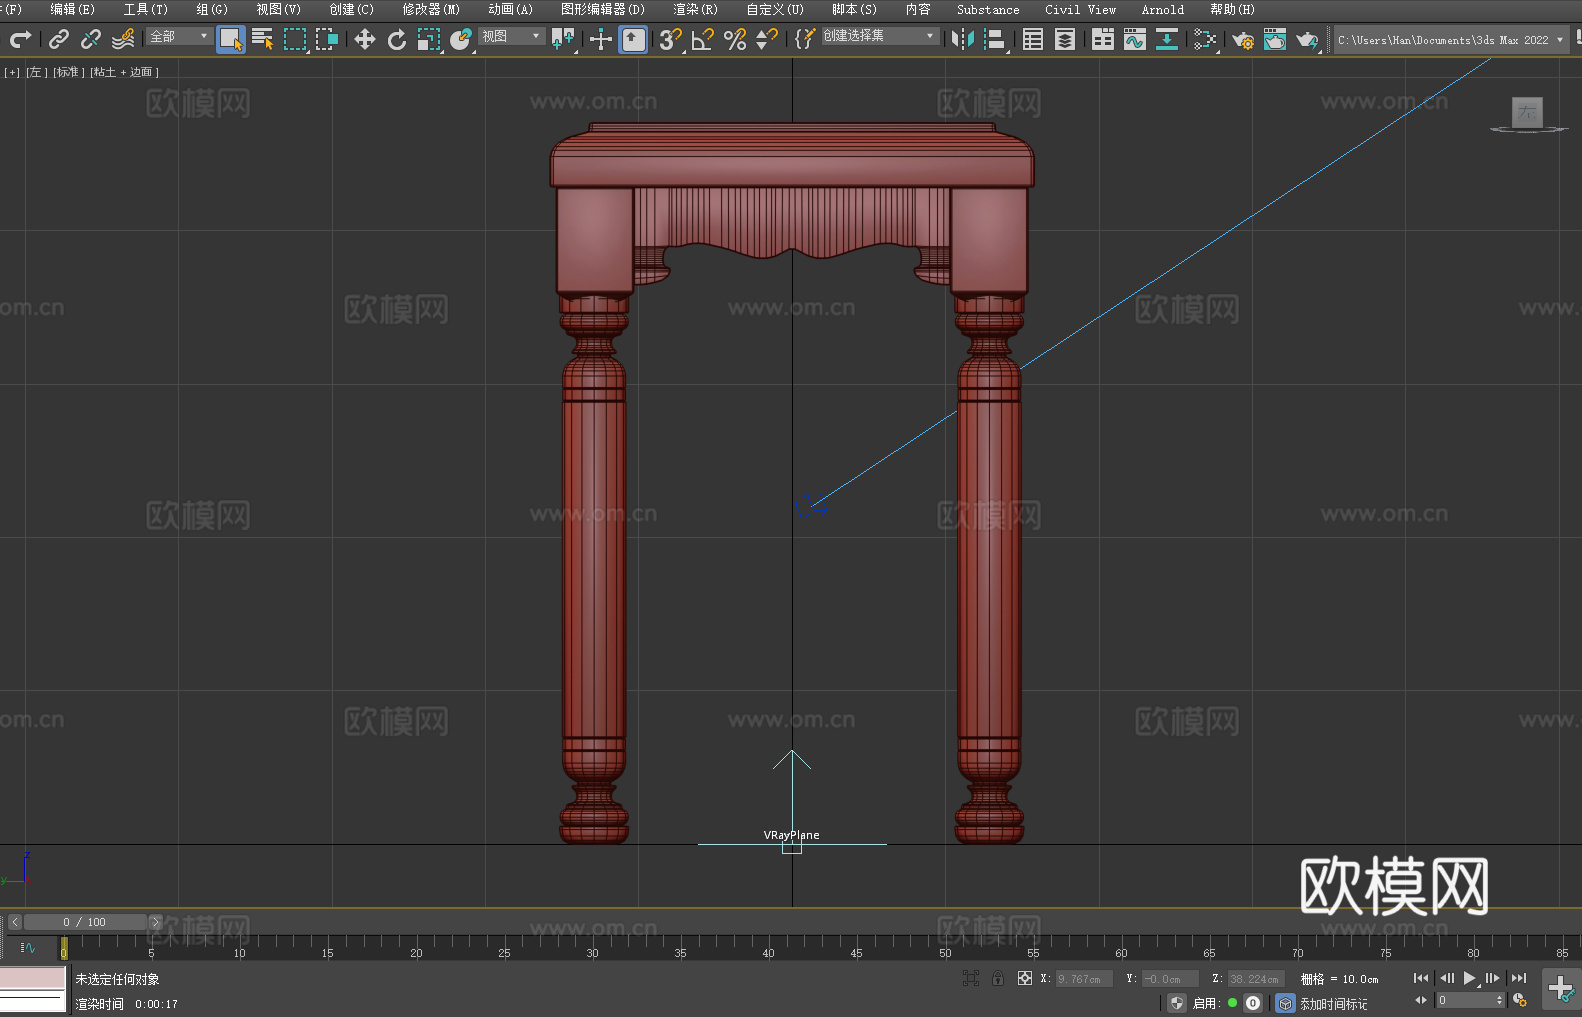
Task: Click the Mirror tool
Action: pos(963,39)
